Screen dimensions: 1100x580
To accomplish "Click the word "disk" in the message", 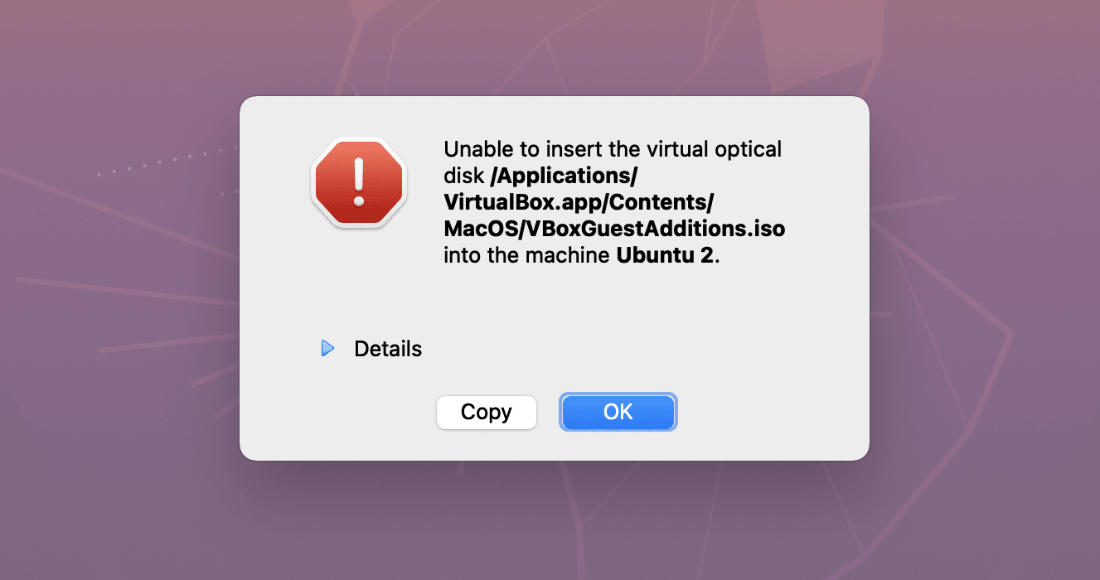I will click(462, 177).
